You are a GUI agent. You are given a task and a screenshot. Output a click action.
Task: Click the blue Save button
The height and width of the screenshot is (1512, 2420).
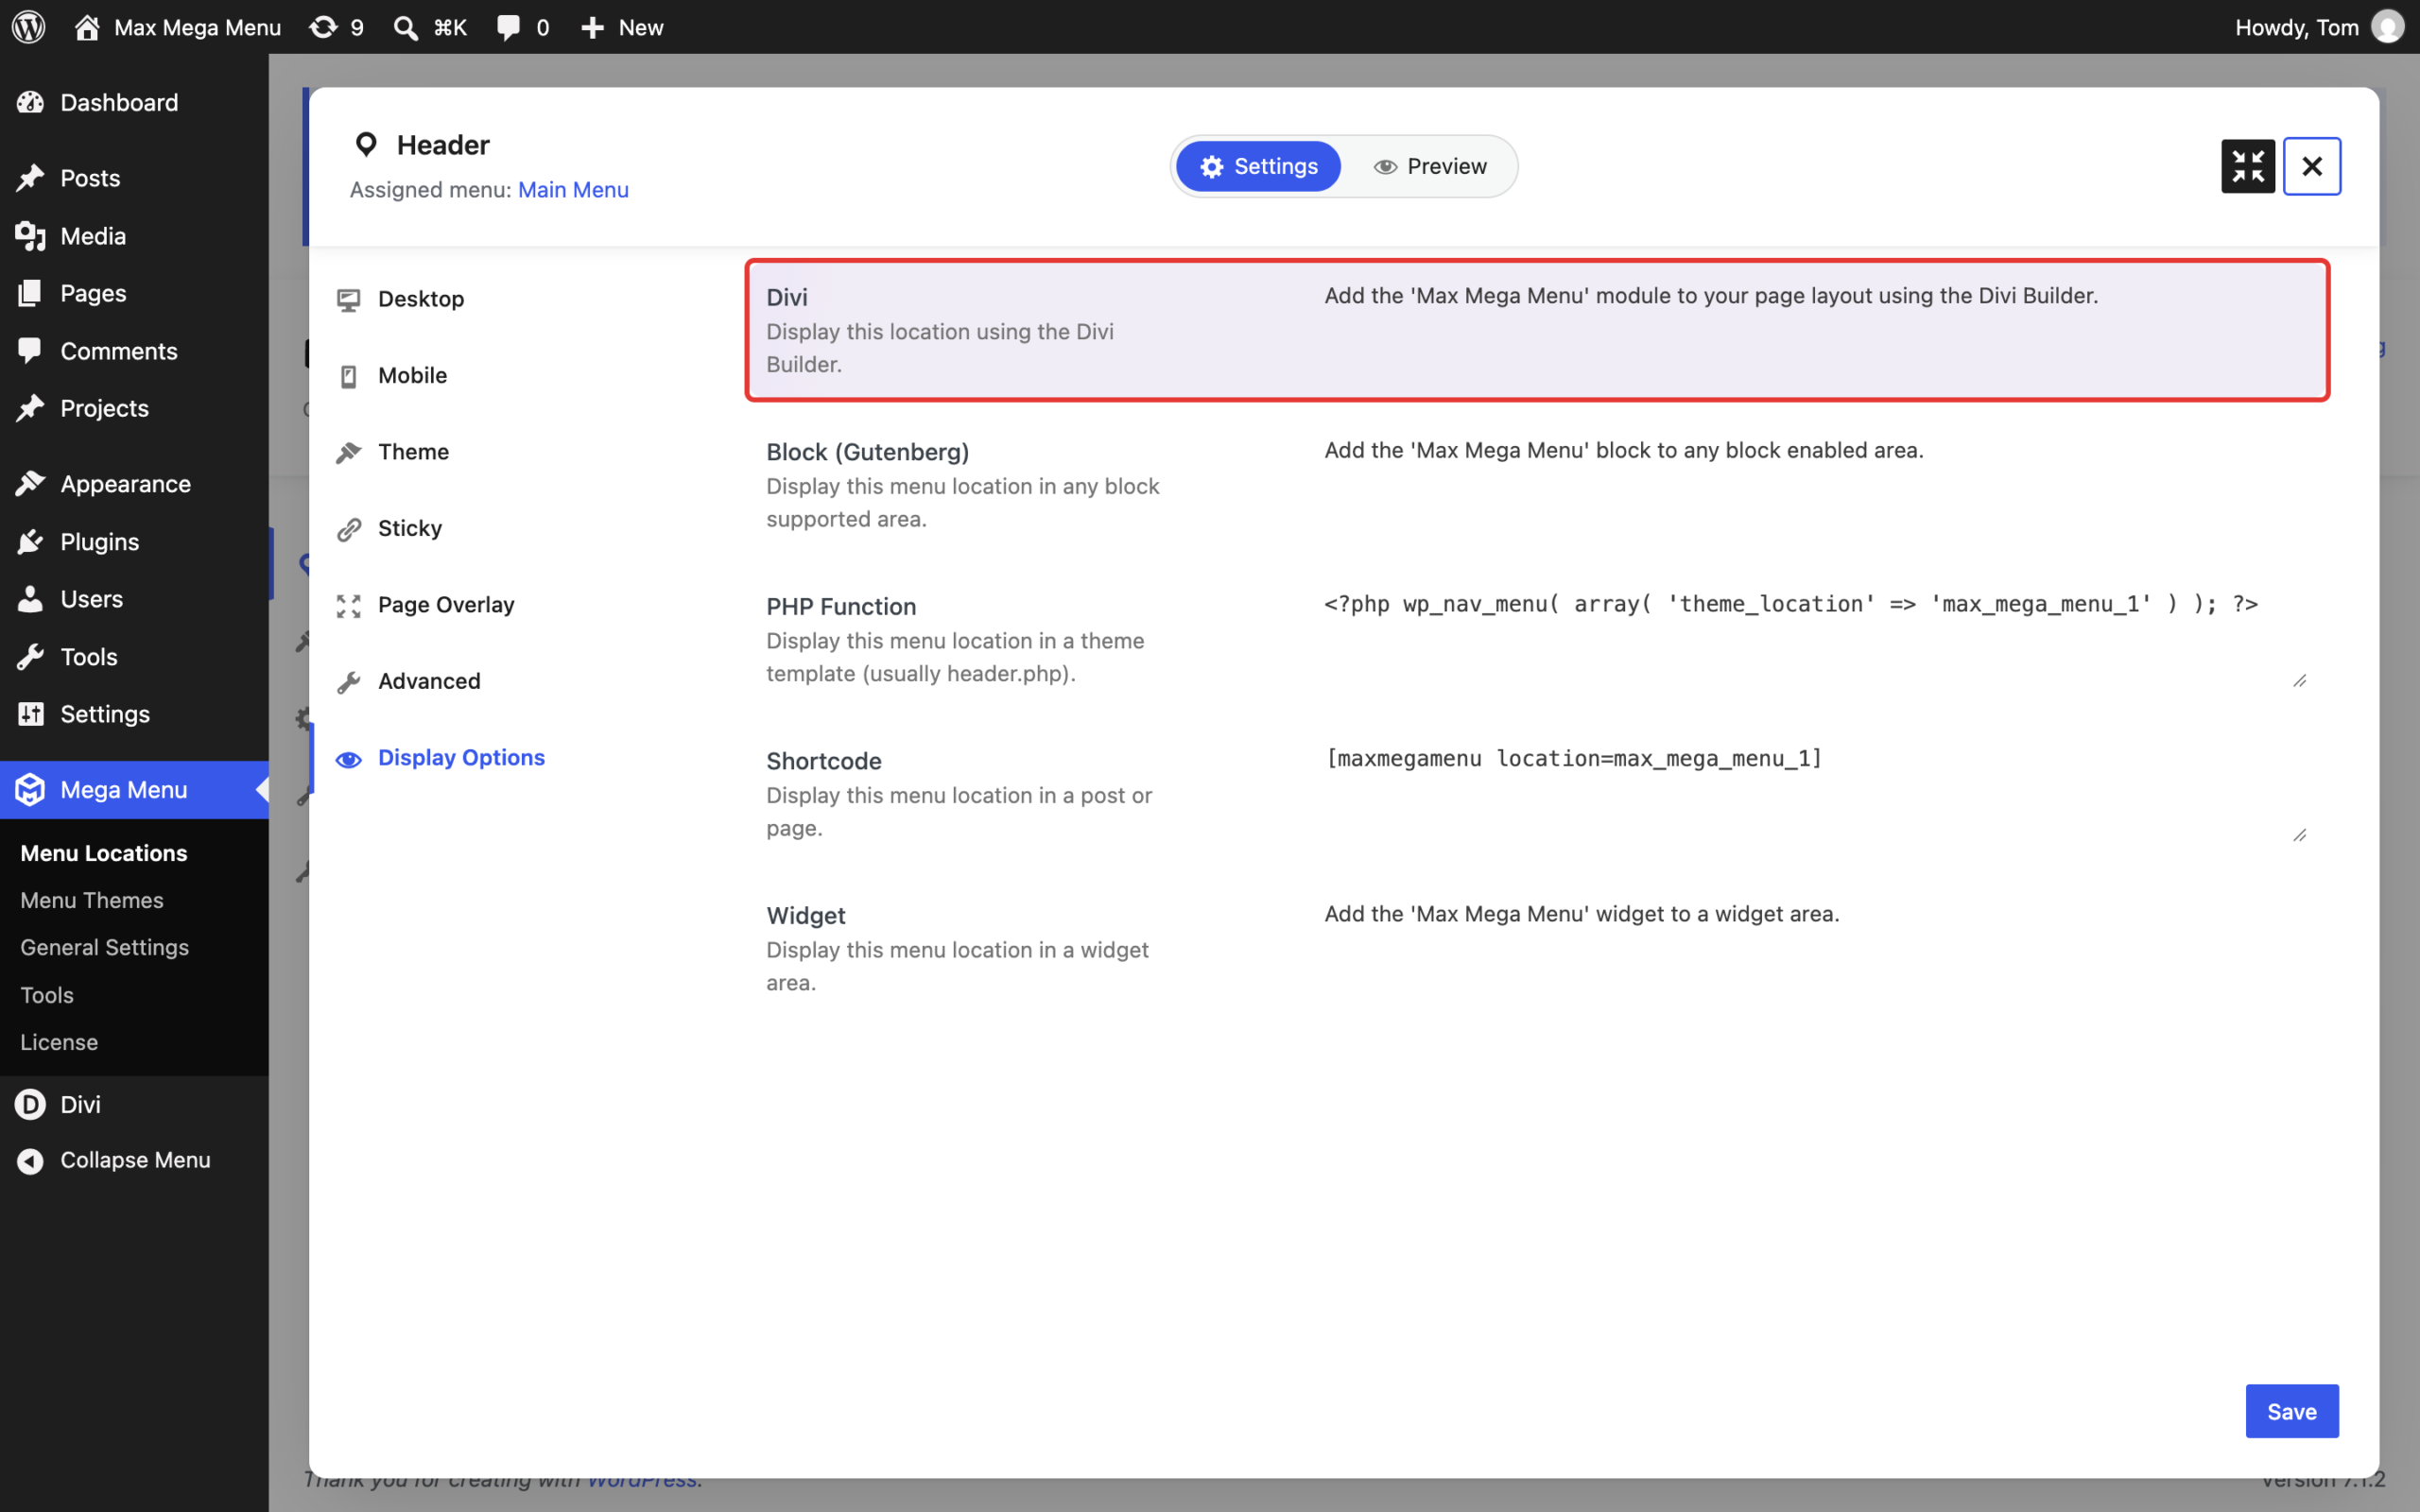pyautogui.click(x=2292, y=1411)
